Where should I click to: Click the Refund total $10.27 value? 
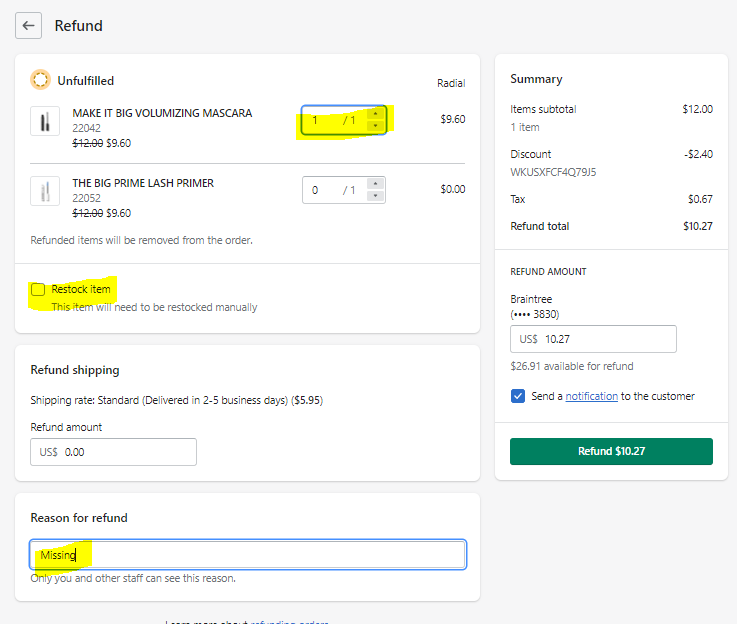click(x=698, y=226)
